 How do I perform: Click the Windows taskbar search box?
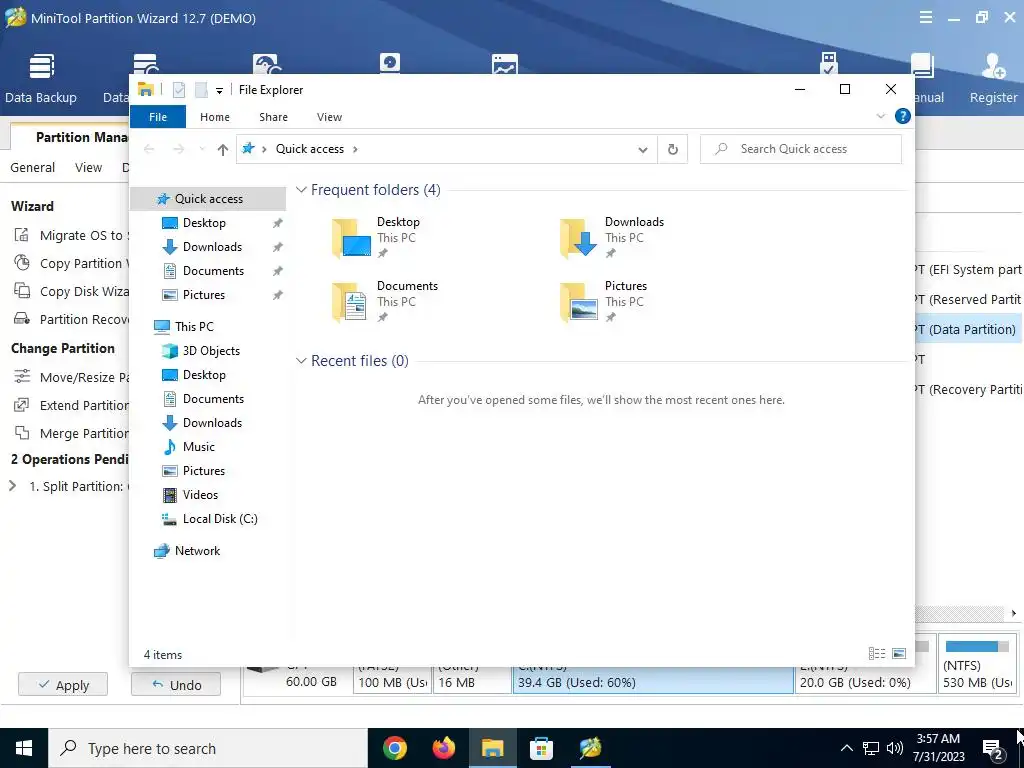pos(208,748)
